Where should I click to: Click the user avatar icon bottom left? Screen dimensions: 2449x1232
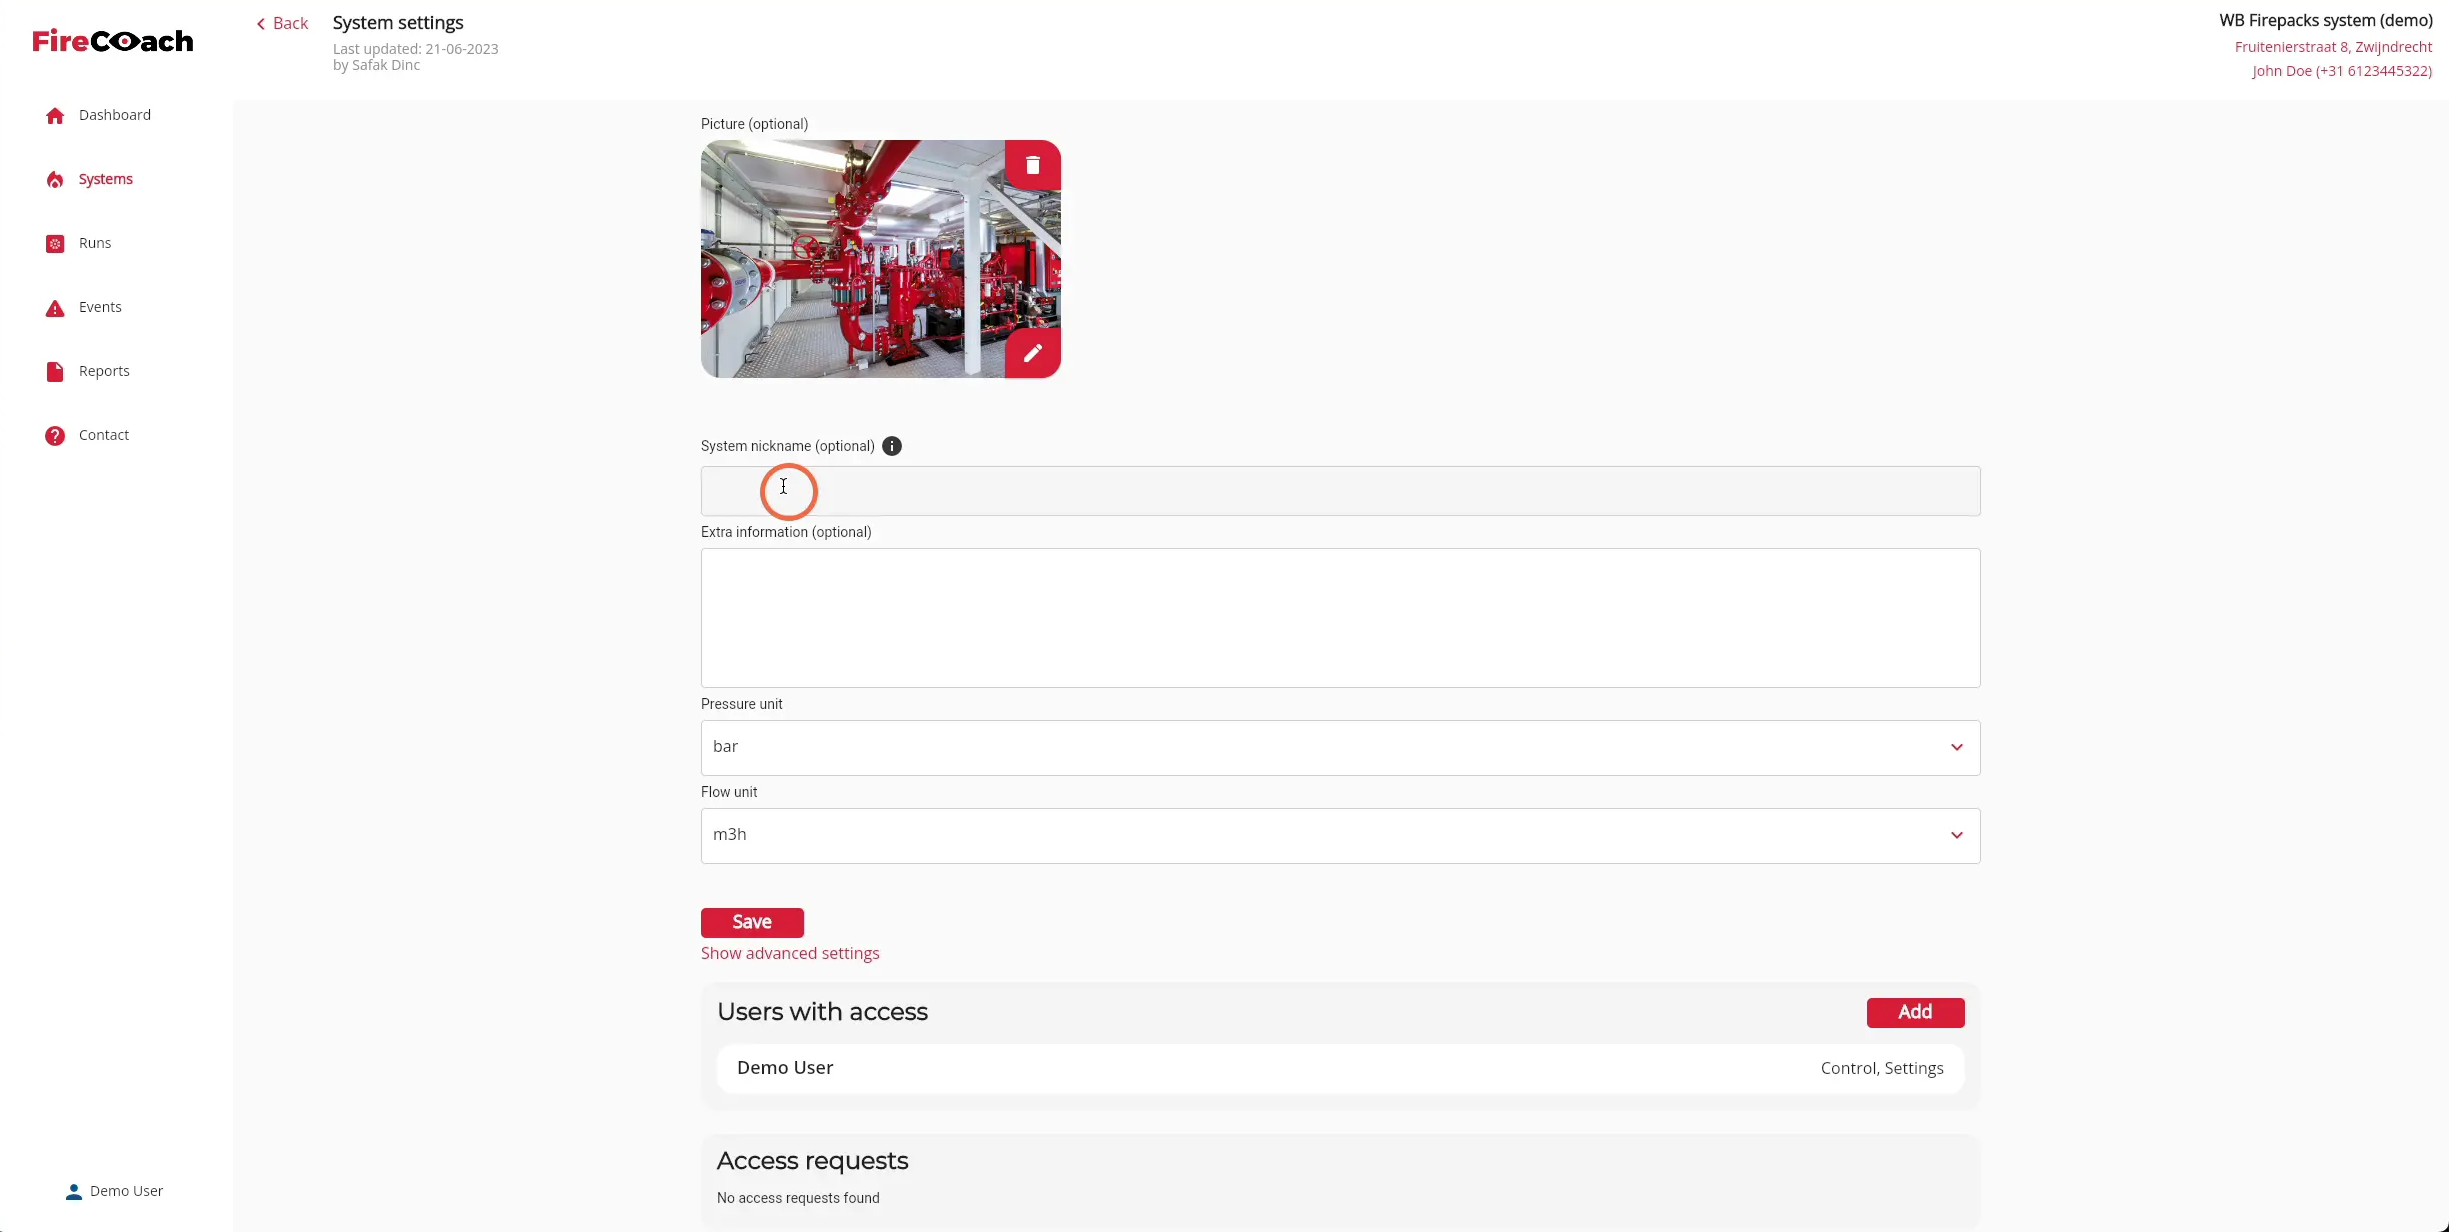74,1192
